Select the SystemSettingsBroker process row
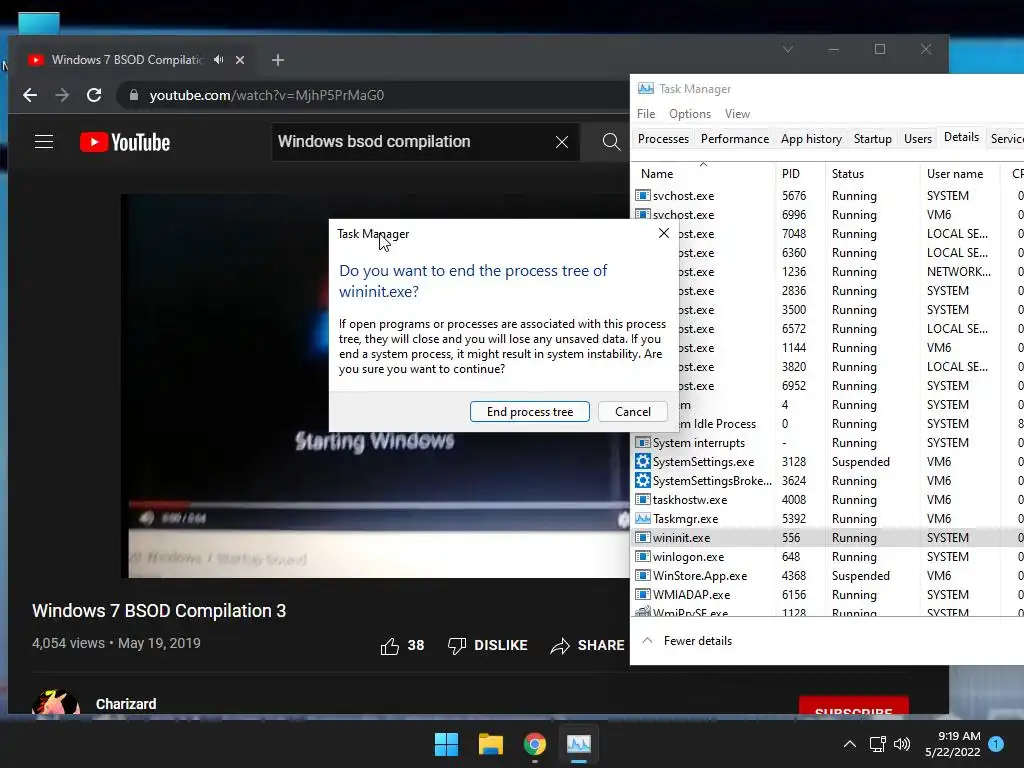The image size is (1024, 768). point(828,481)
